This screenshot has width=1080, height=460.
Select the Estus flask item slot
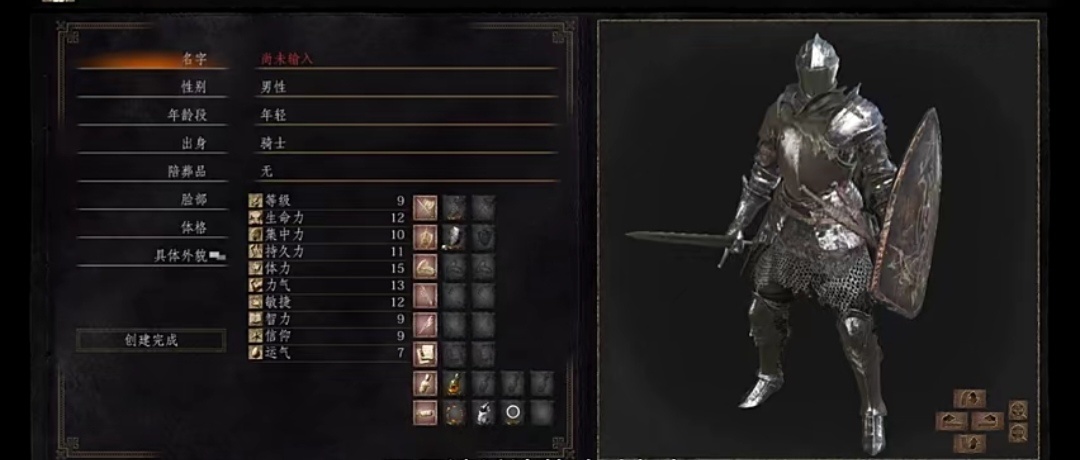coord(454,384)
